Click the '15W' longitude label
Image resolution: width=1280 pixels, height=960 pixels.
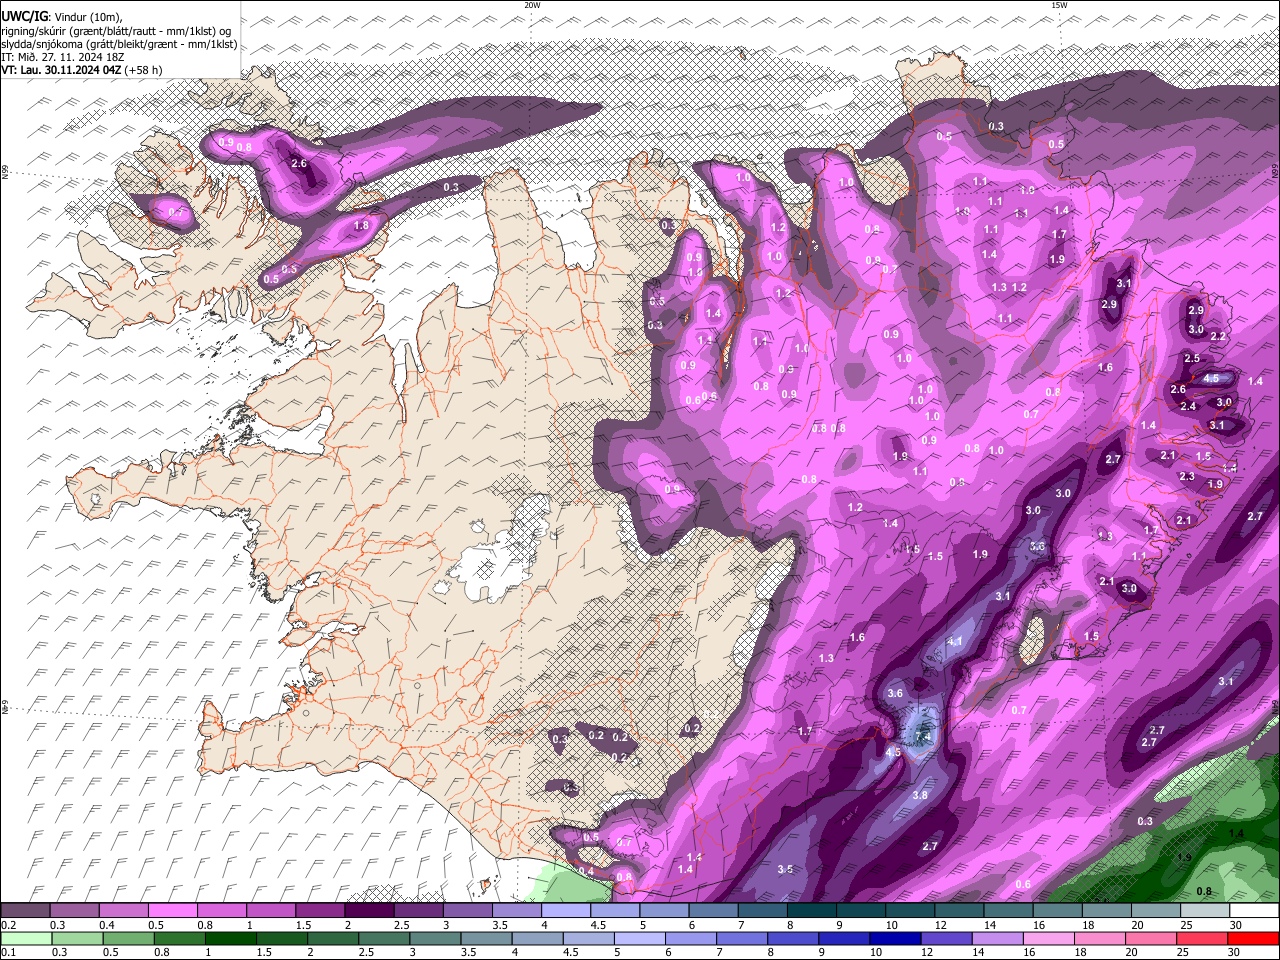(1059, 5)
